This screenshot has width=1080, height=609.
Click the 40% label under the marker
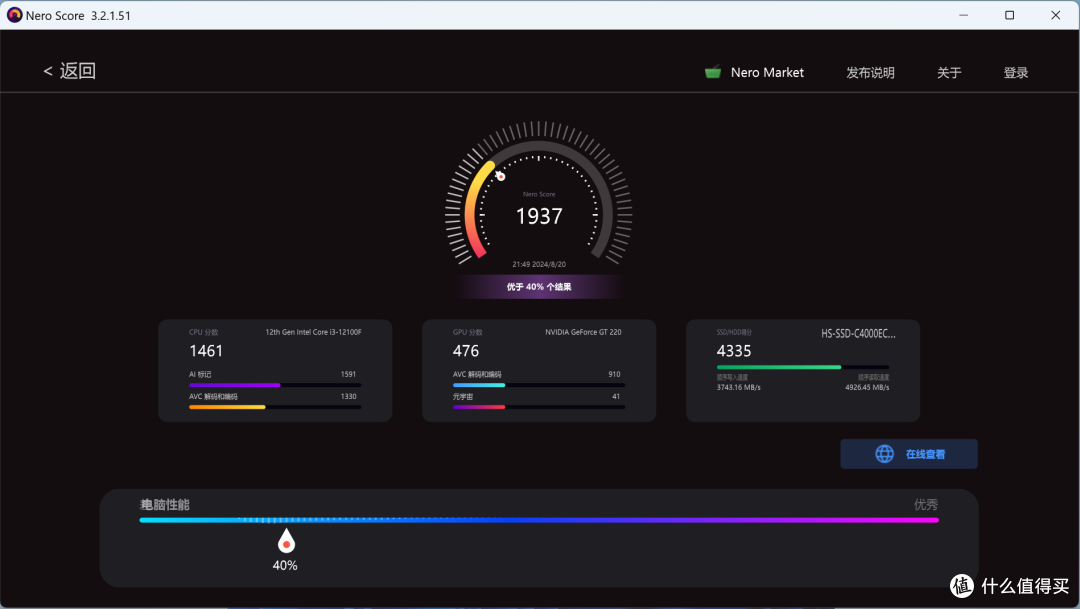point(285,566)
